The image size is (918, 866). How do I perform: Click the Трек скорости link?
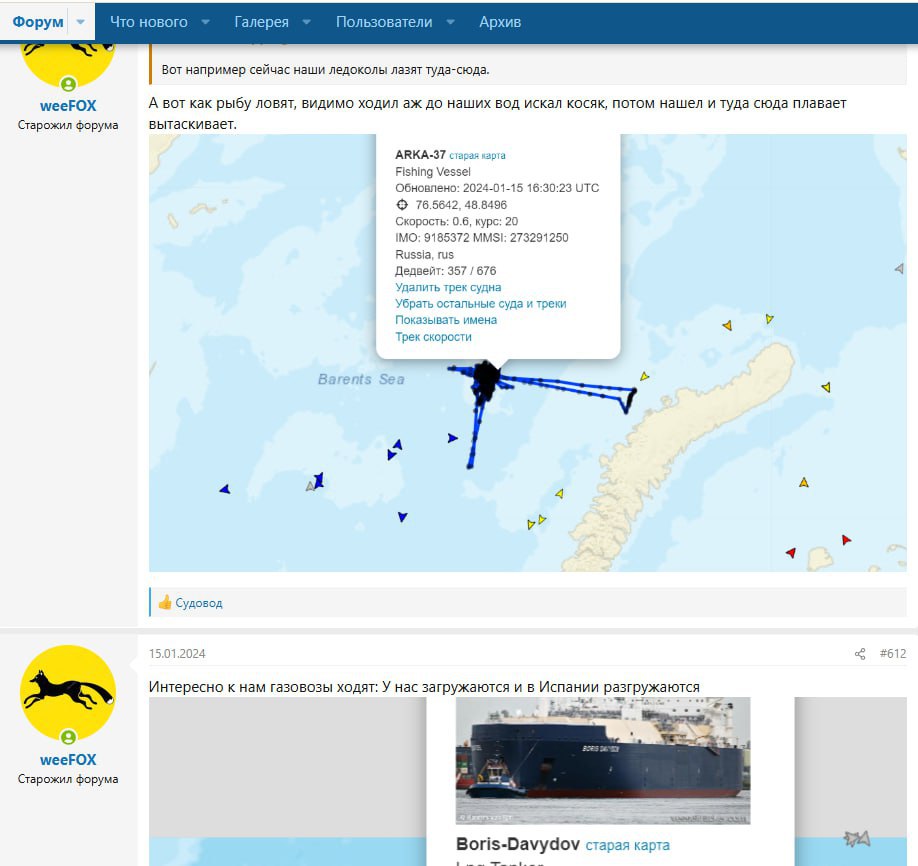click(433, 337)
